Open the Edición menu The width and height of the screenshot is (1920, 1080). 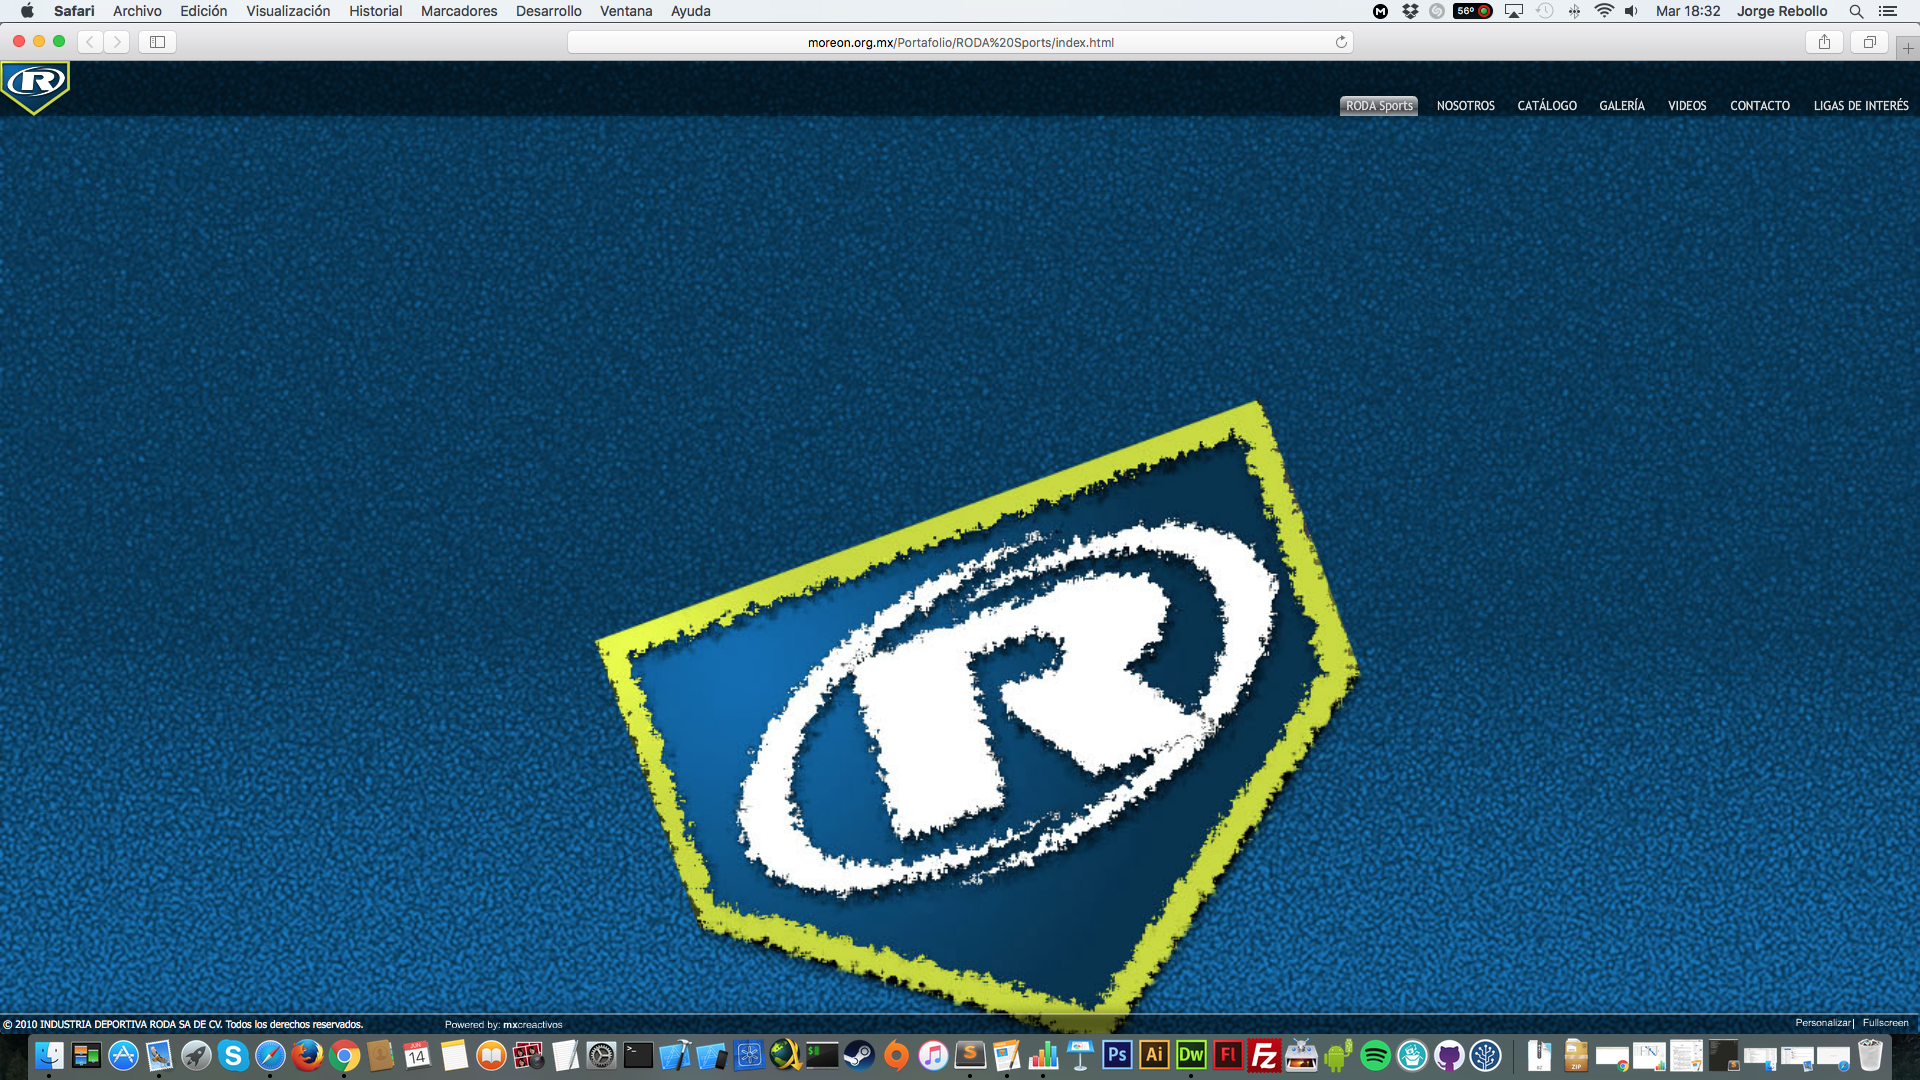tap(203, 11)
